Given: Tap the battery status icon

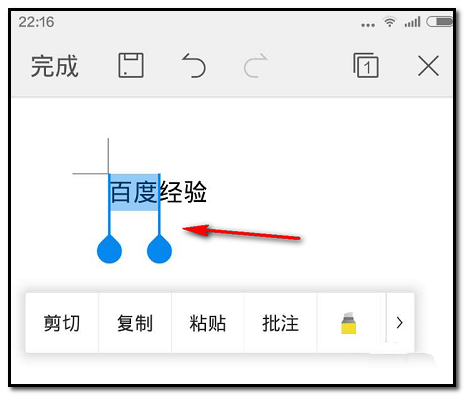Looking at the screenshot, I should (x=439, y=22).
